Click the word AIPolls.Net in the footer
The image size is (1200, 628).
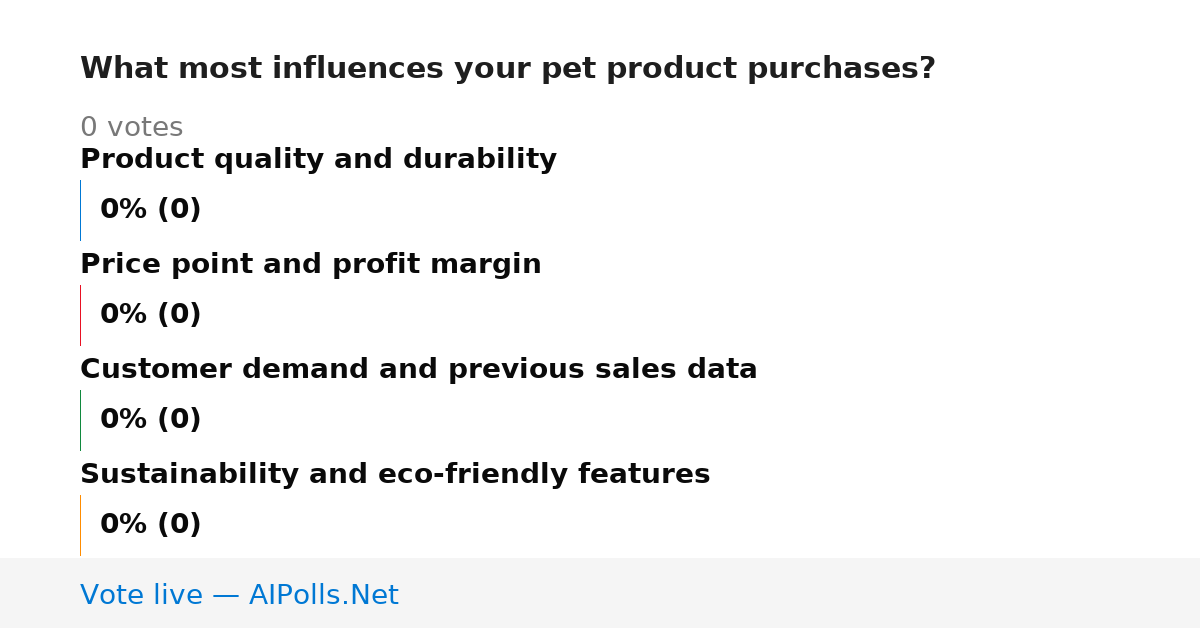(x=324, y=595)
